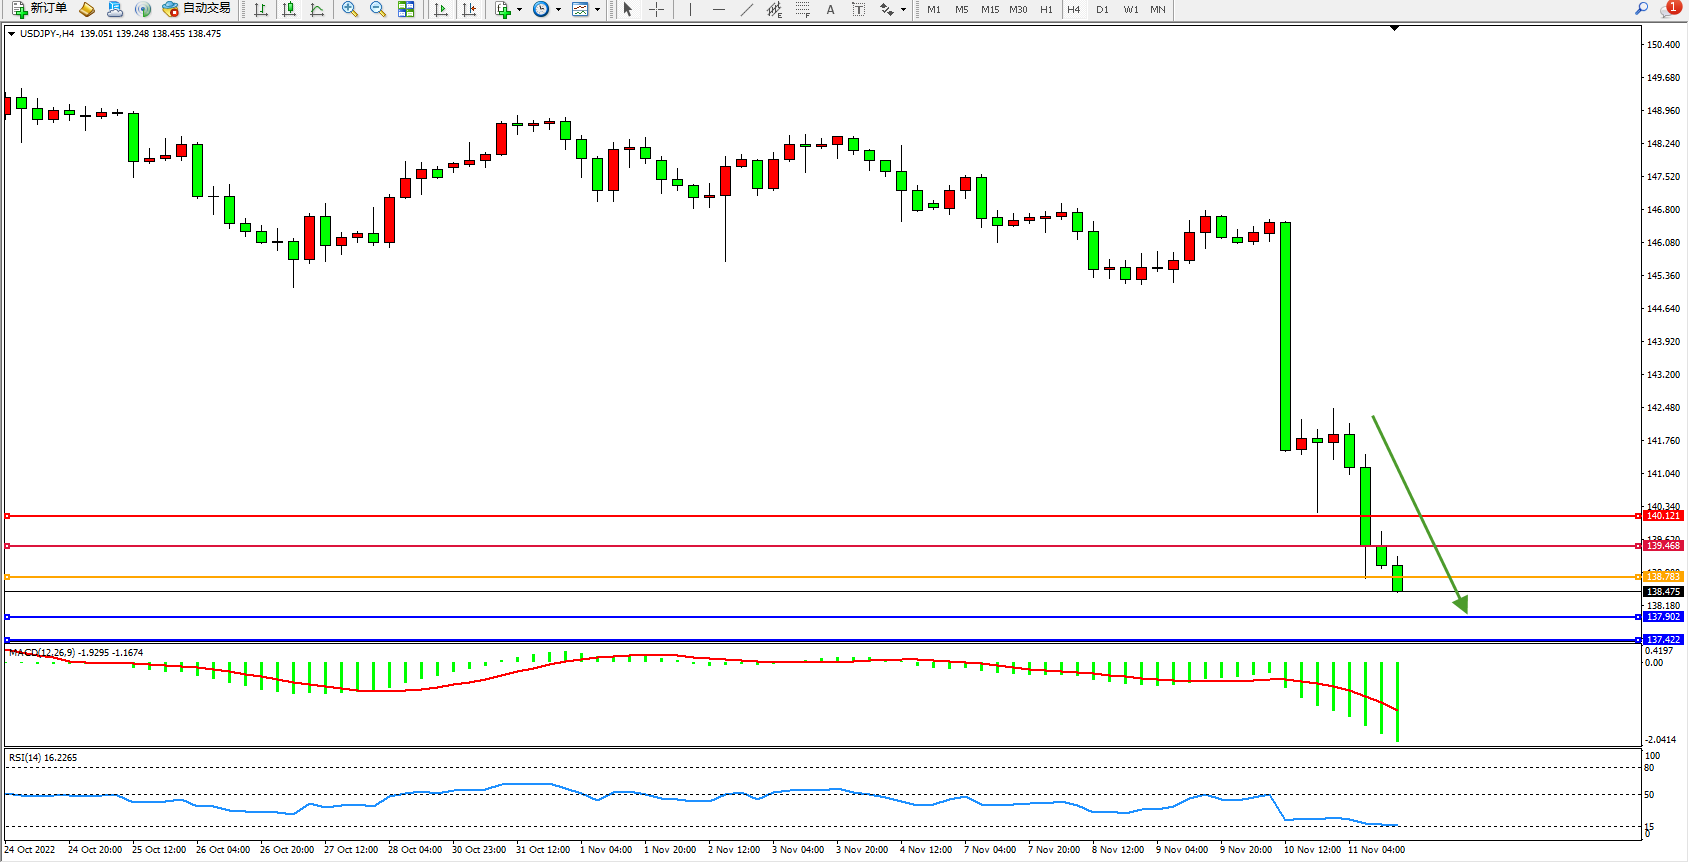Switch chart to bar chart mode
Screen dimensions: 1689x863
click(x=261, y=9)
